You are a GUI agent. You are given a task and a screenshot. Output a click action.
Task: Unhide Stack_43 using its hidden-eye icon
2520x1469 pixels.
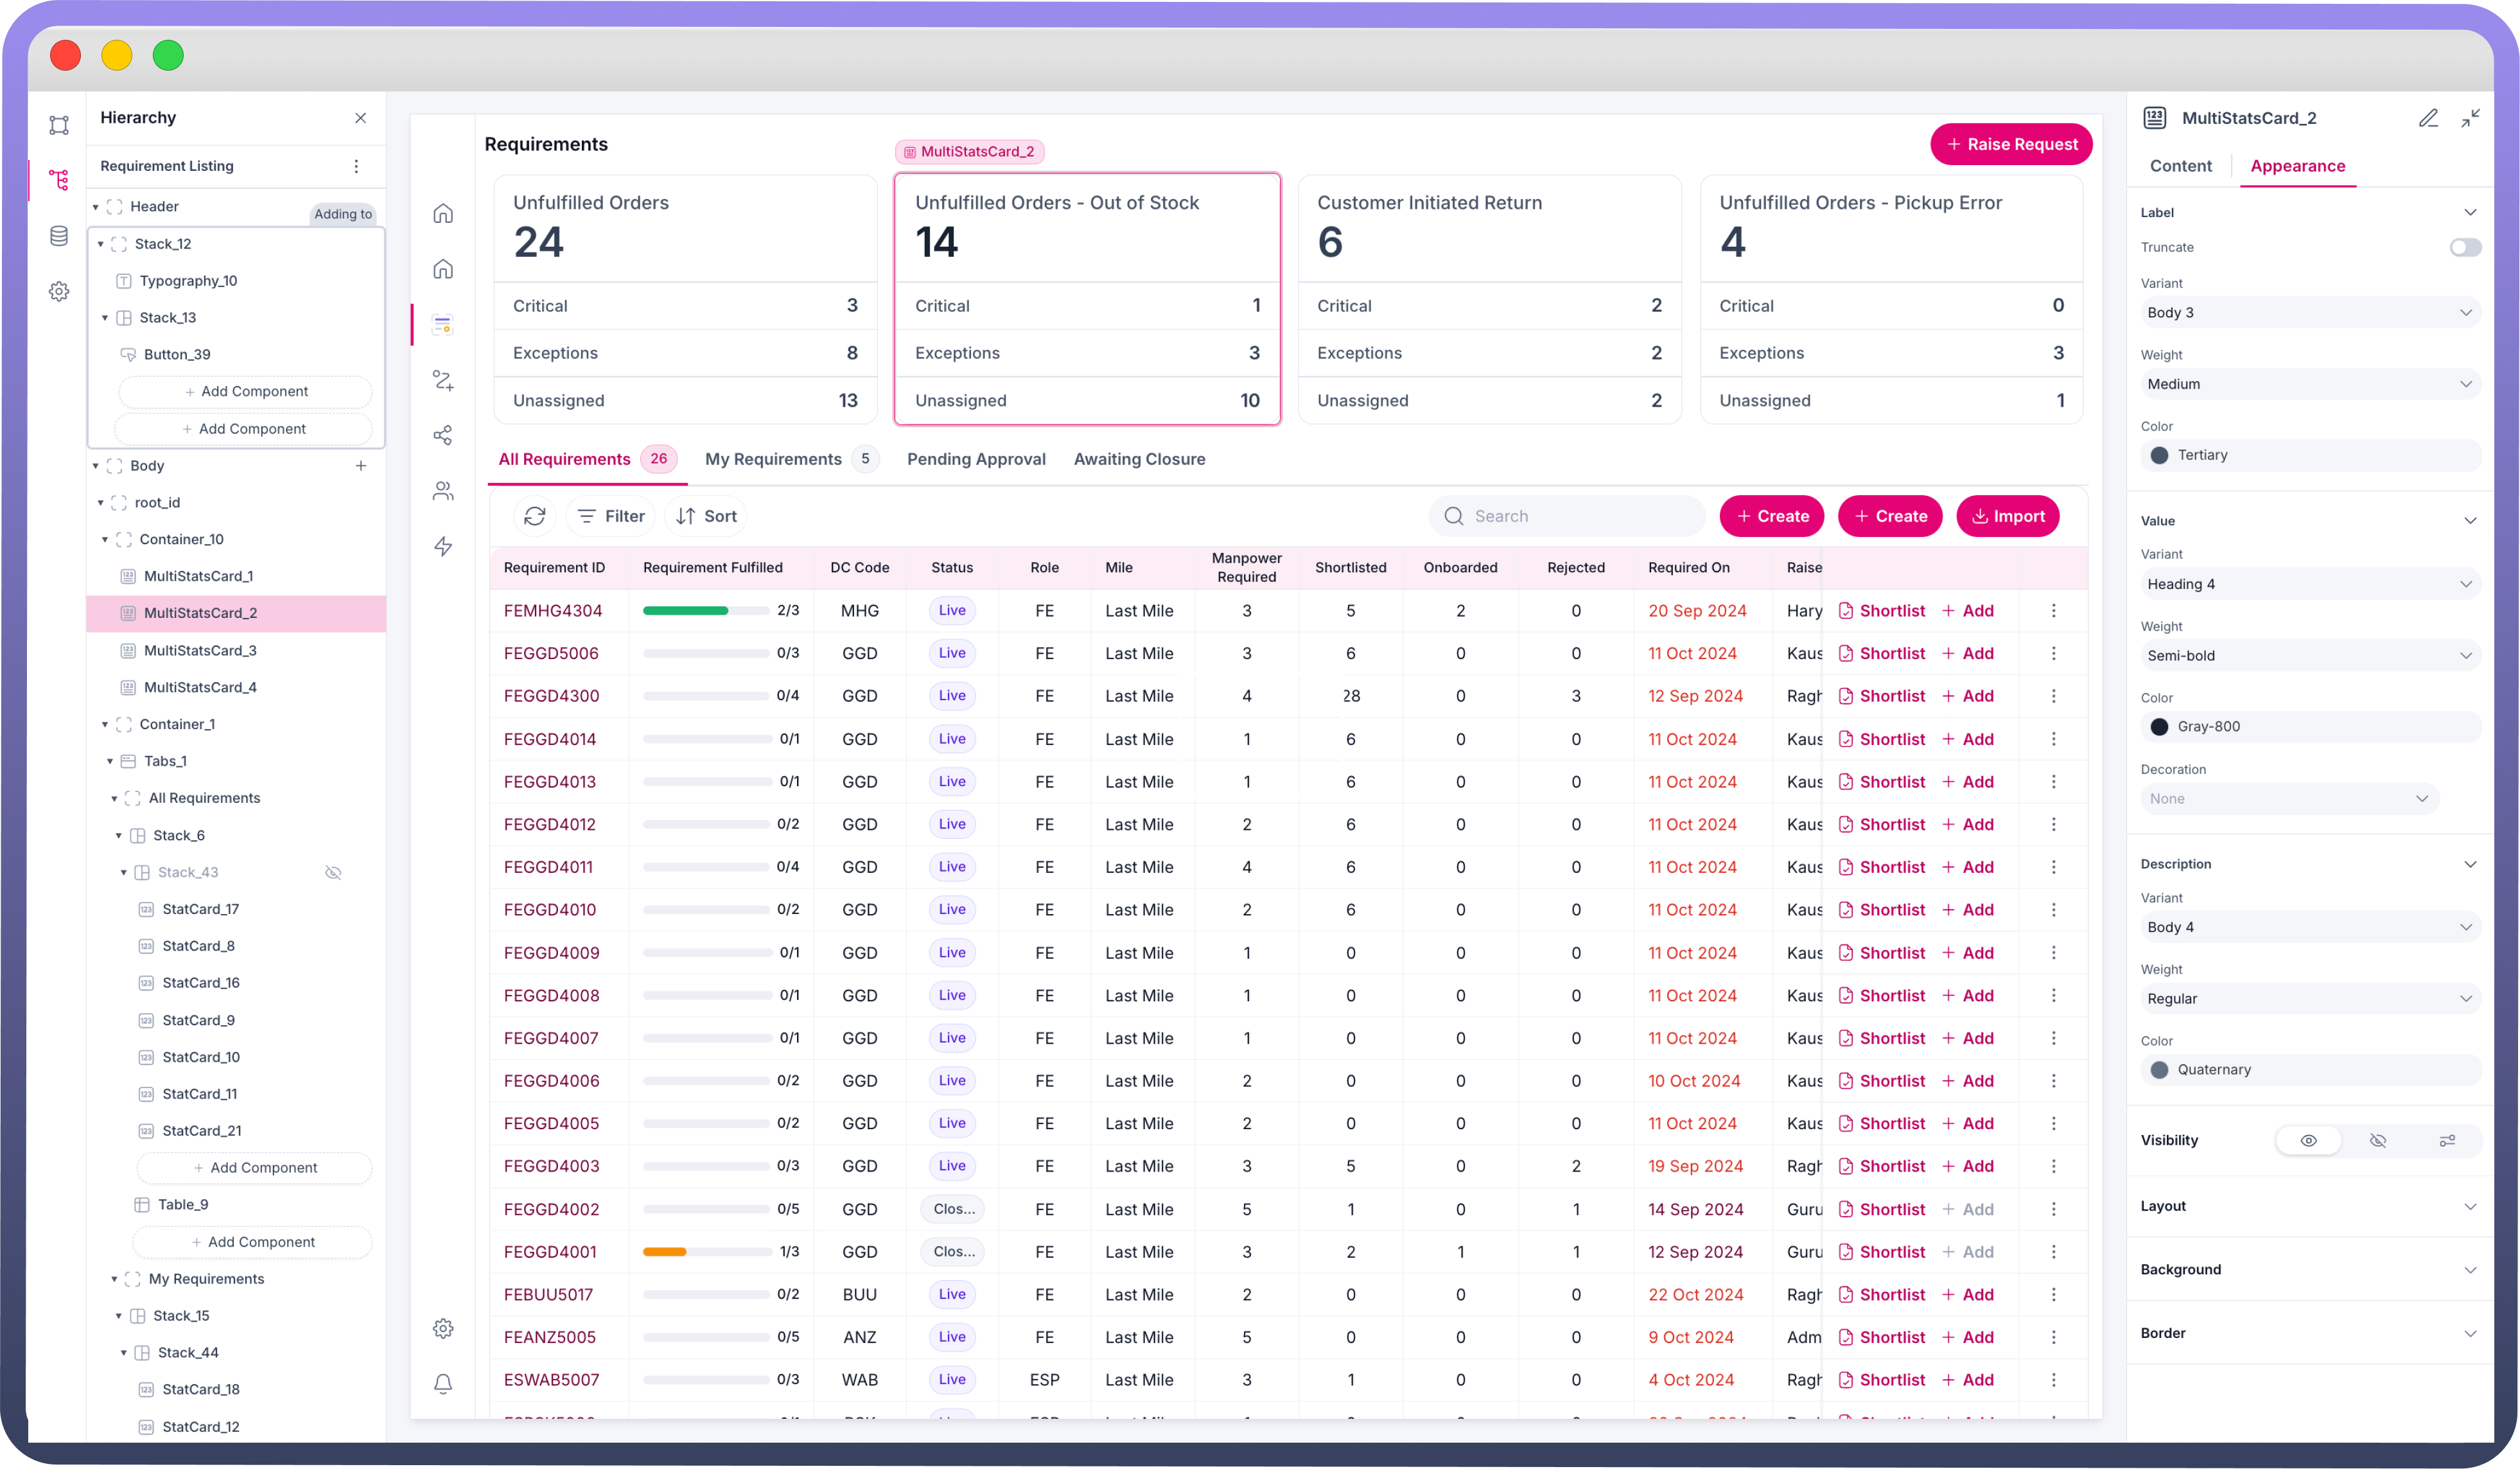click(x=333, y=872)
